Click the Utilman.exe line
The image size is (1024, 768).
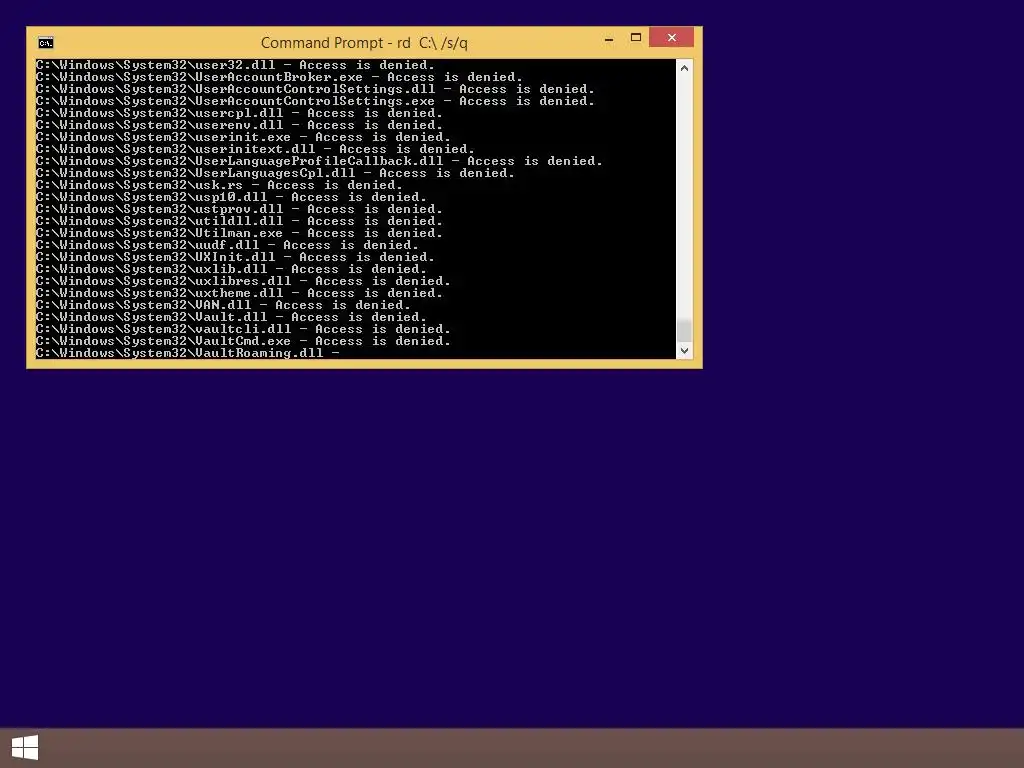[239, 233]
